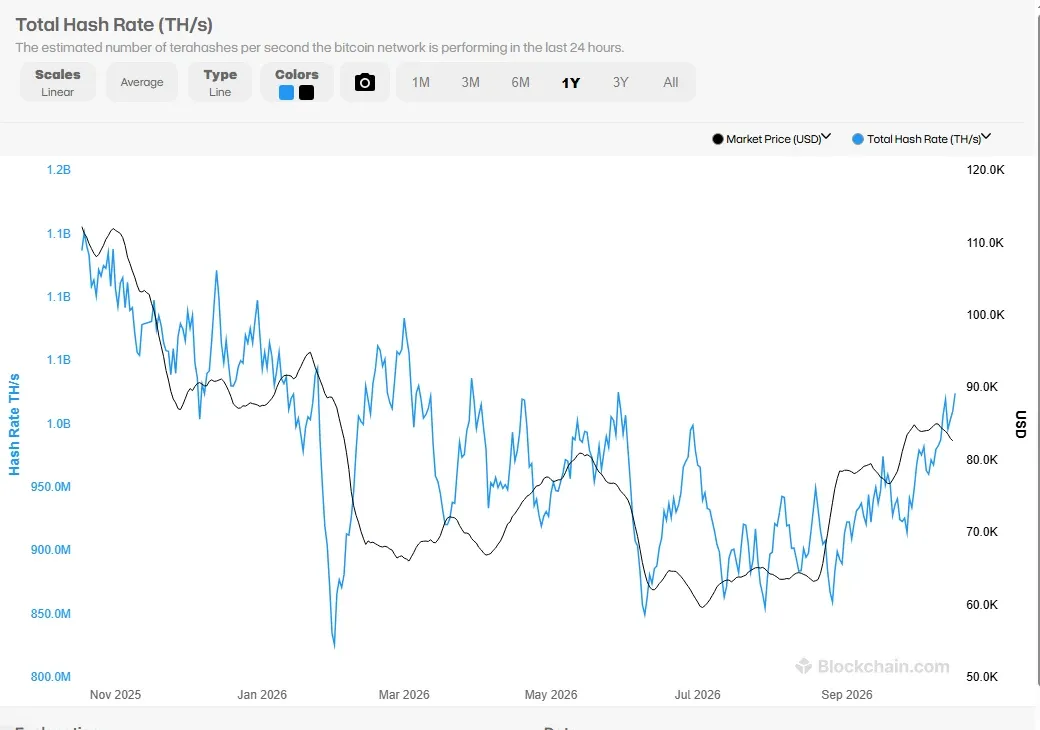
Task: Click the Hash Rate TH/s axis title
Action: [14, 424]
